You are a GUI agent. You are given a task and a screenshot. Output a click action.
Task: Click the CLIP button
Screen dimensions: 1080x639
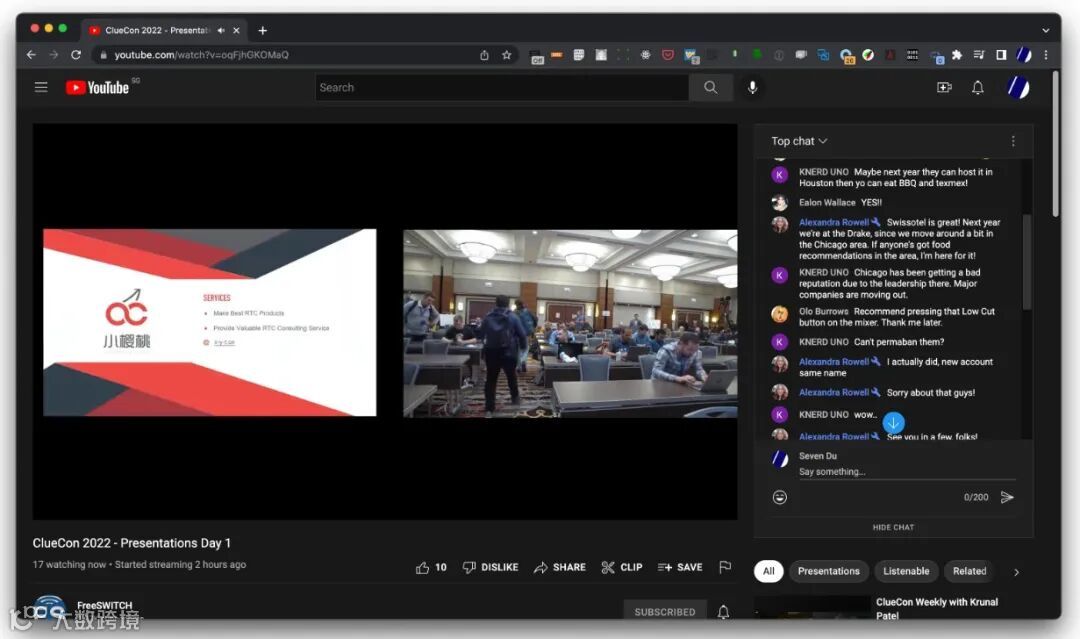[x=622, y=567]
